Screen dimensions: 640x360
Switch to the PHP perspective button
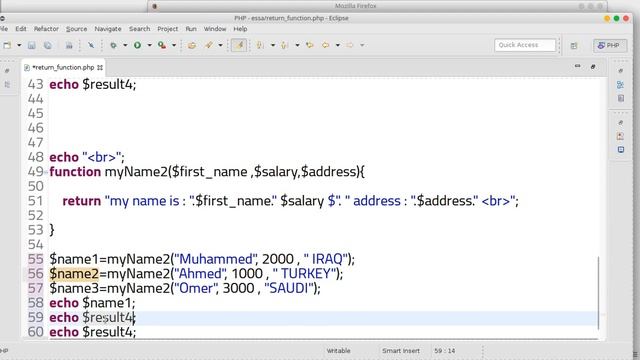(x=610, y=45)
